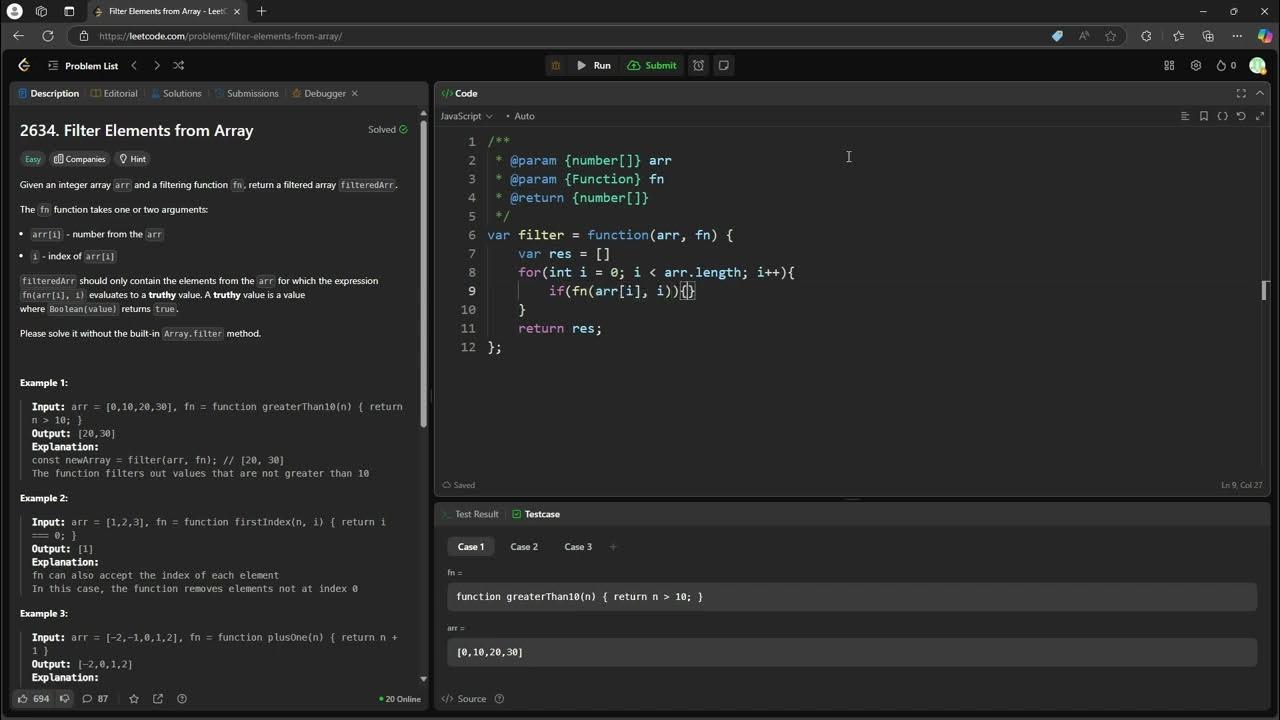The height and width of the screenshot is (720, 1280).
Task: Bookmark this page with browser star
Action: pos(1110,36)
